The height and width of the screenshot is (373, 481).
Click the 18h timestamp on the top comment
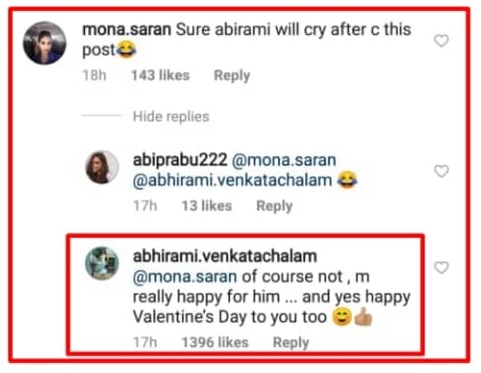pos(94,75)
